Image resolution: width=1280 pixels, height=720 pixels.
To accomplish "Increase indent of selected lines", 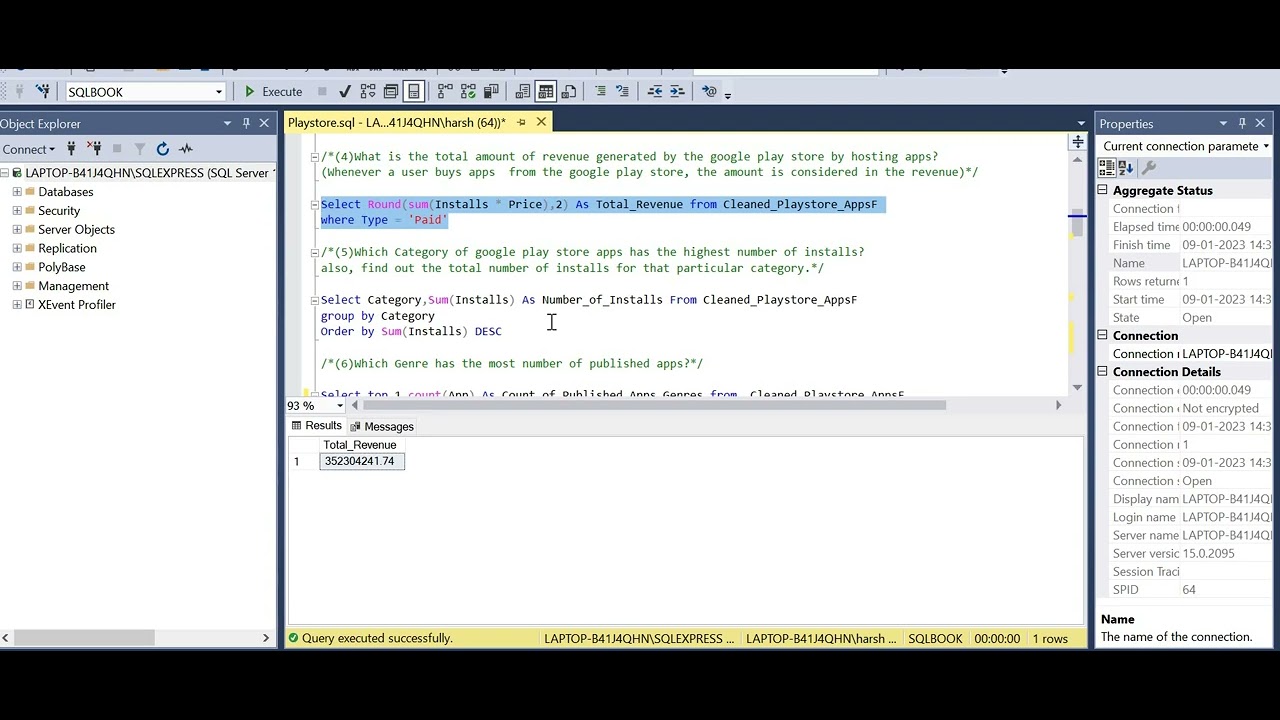I will click(x=678, y=91).
